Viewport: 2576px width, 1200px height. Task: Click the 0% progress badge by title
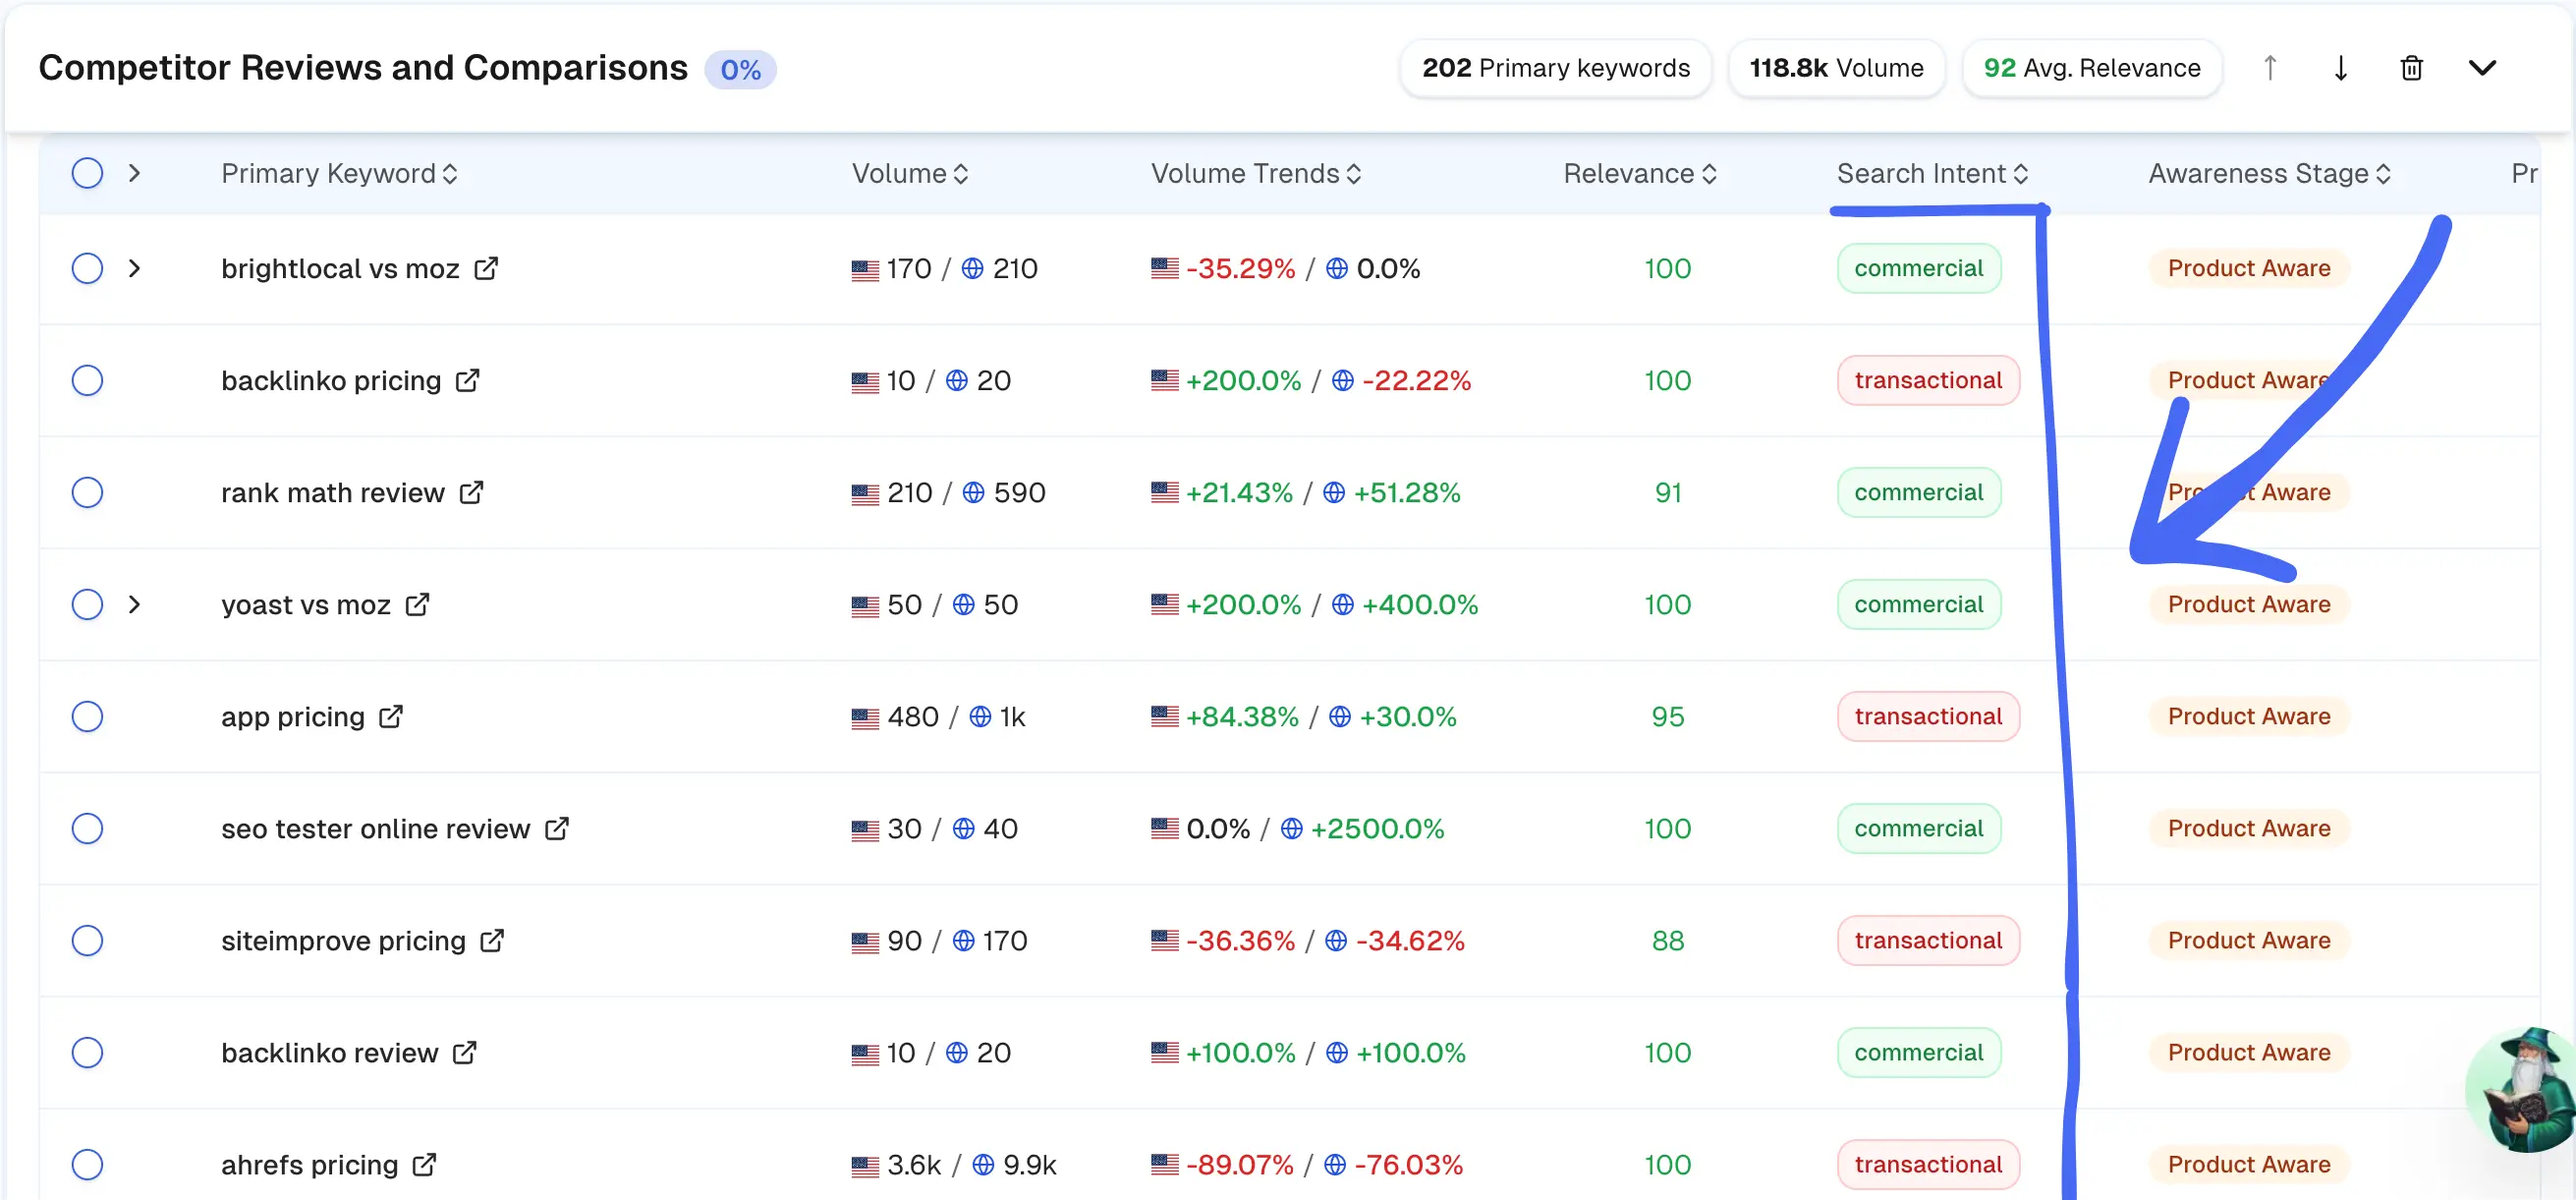[x=740, y=69]
